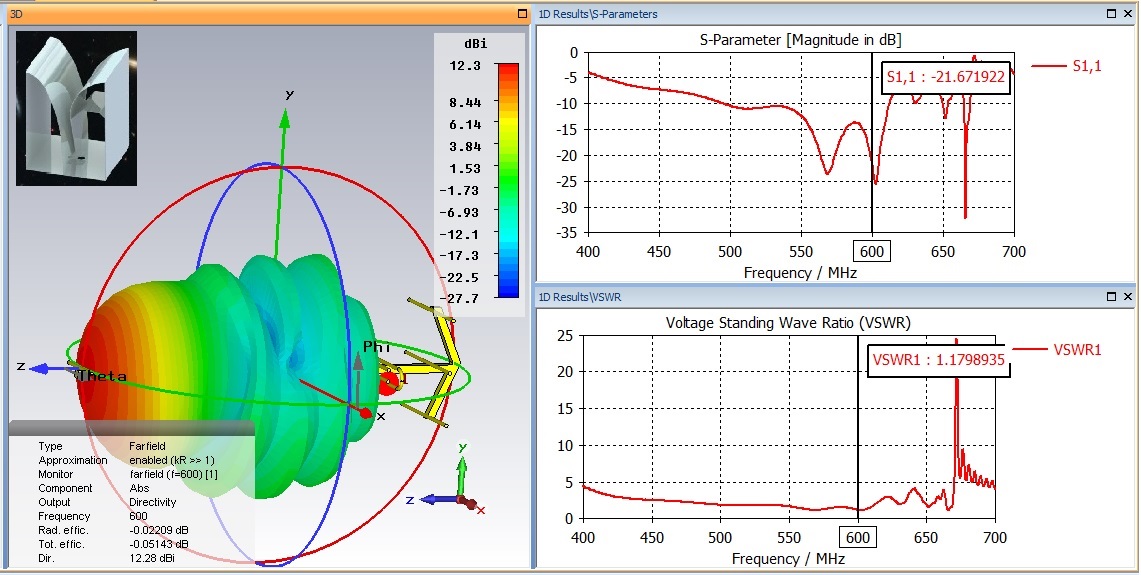Click the VSWR1 marker value box
Image resolution: width=1141 pixels, height=575 pixels.
pyautogui.click(x=938, y=360)
